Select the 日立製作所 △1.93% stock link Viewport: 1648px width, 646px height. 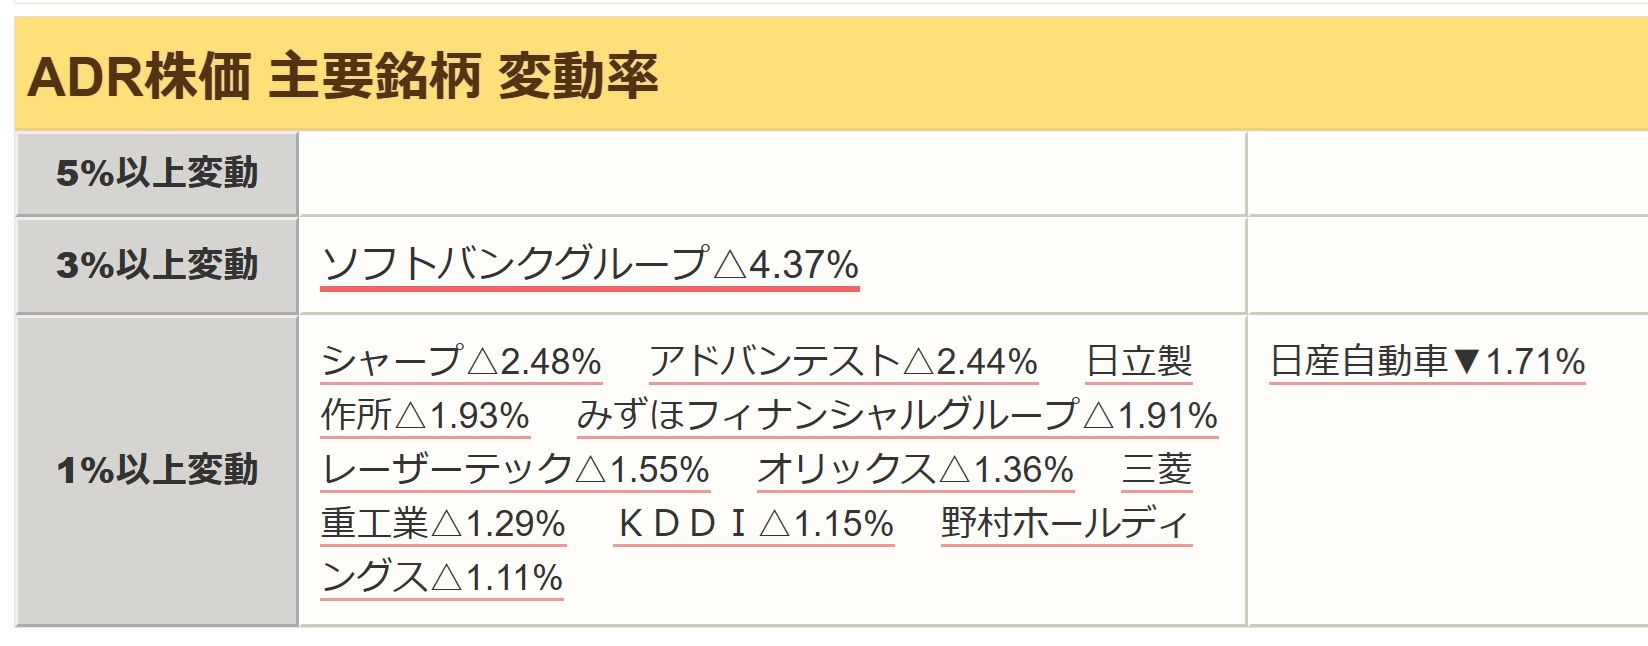425,415
